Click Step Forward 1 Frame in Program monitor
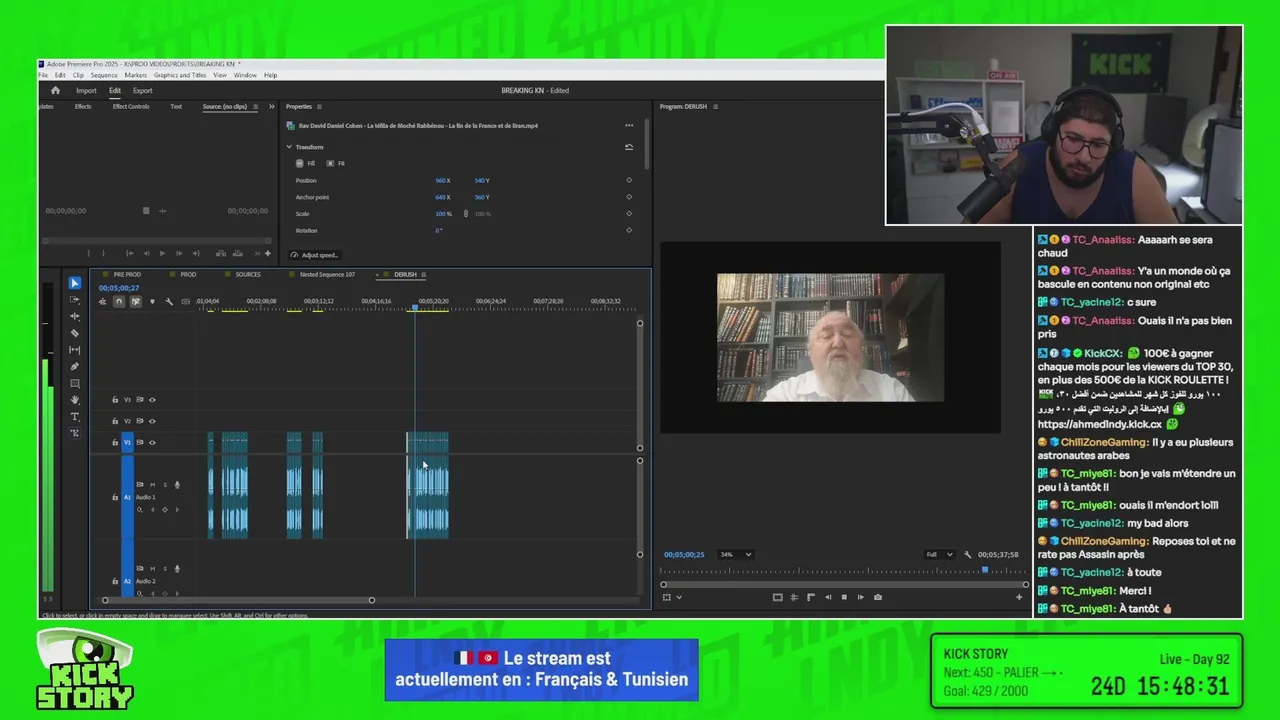 coord(860,597)
